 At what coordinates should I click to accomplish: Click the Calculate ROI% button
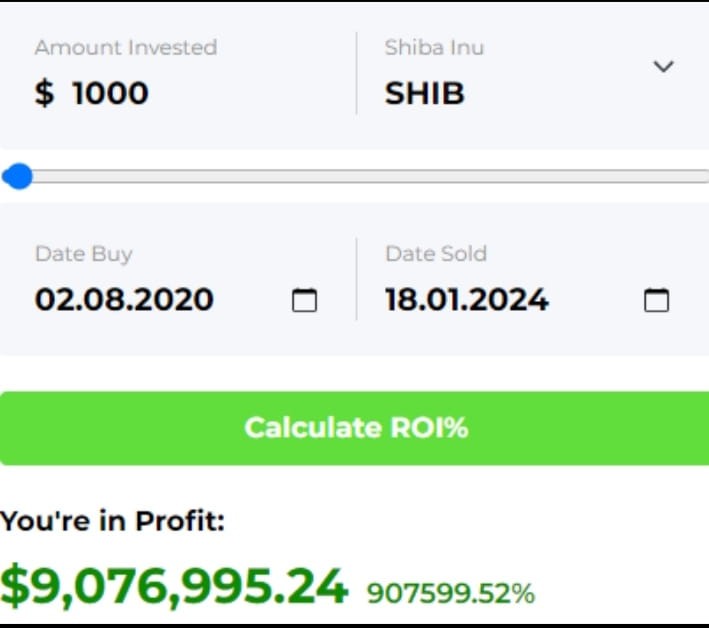(354, 428)
